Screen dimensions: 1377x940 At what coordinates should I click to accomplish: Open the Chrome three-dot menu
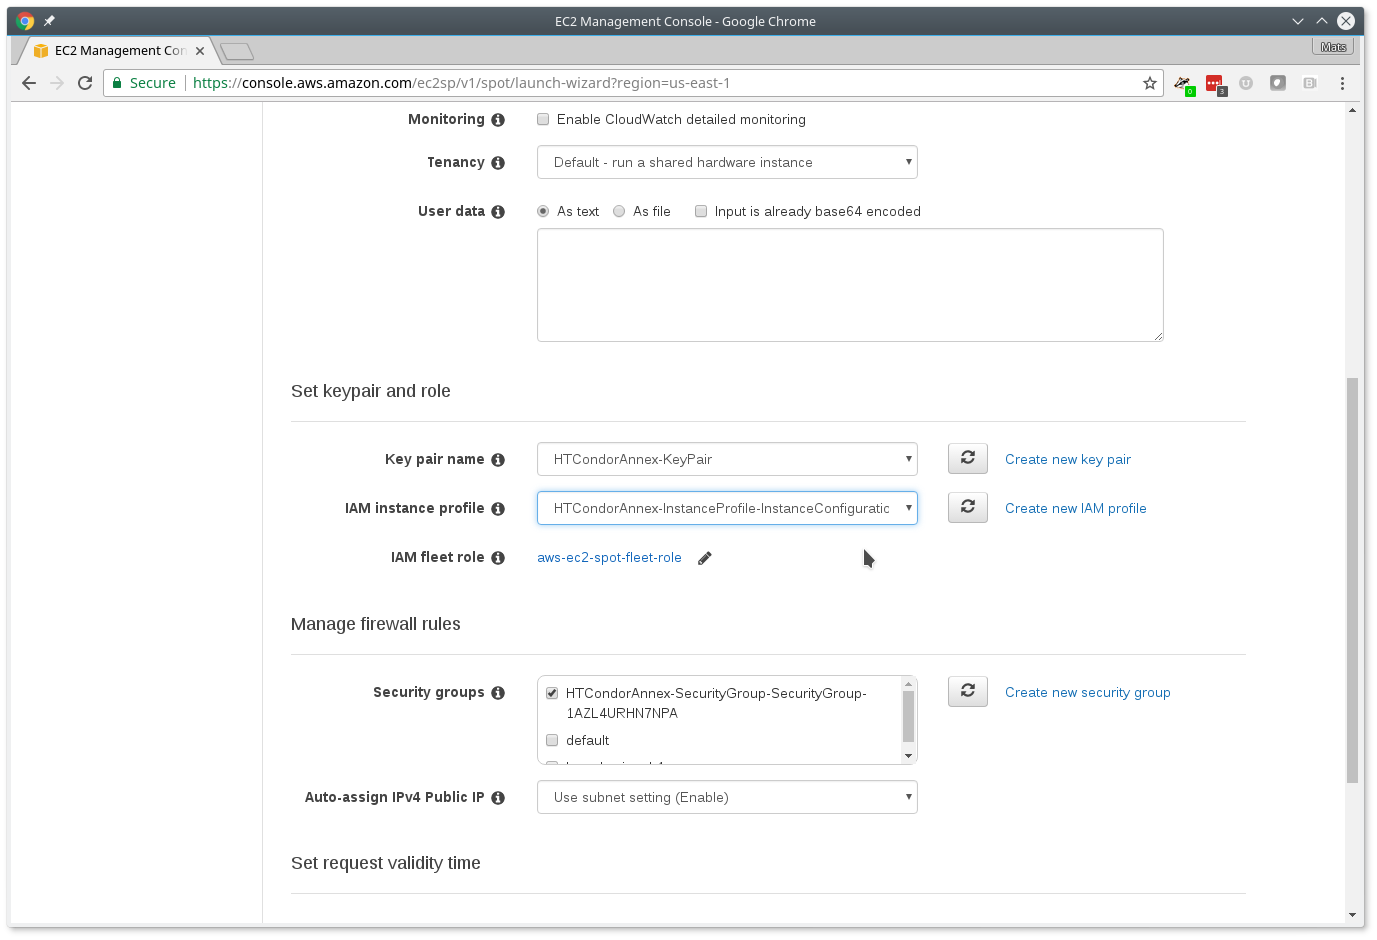[1342, 83]
